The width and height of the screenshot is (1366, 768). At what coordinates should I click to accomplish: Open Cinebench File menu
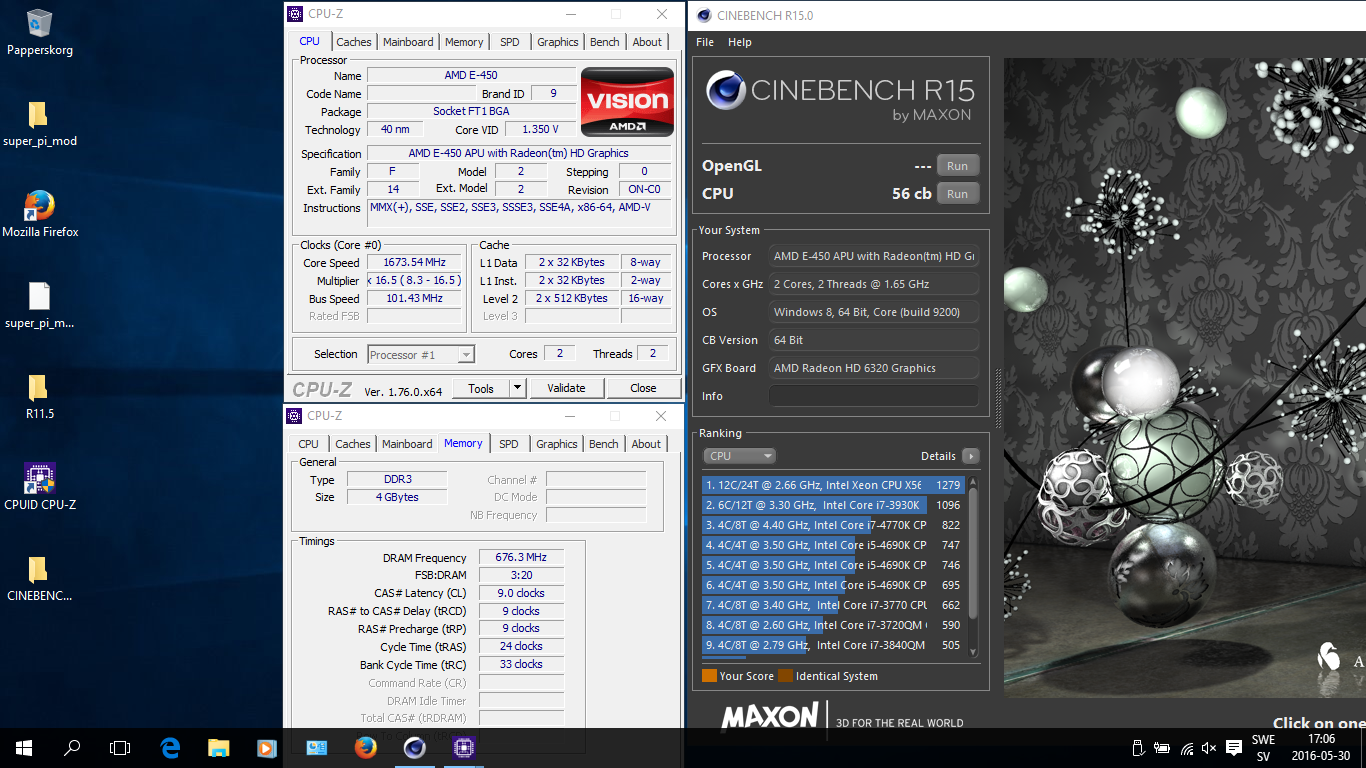pos(705,42)
